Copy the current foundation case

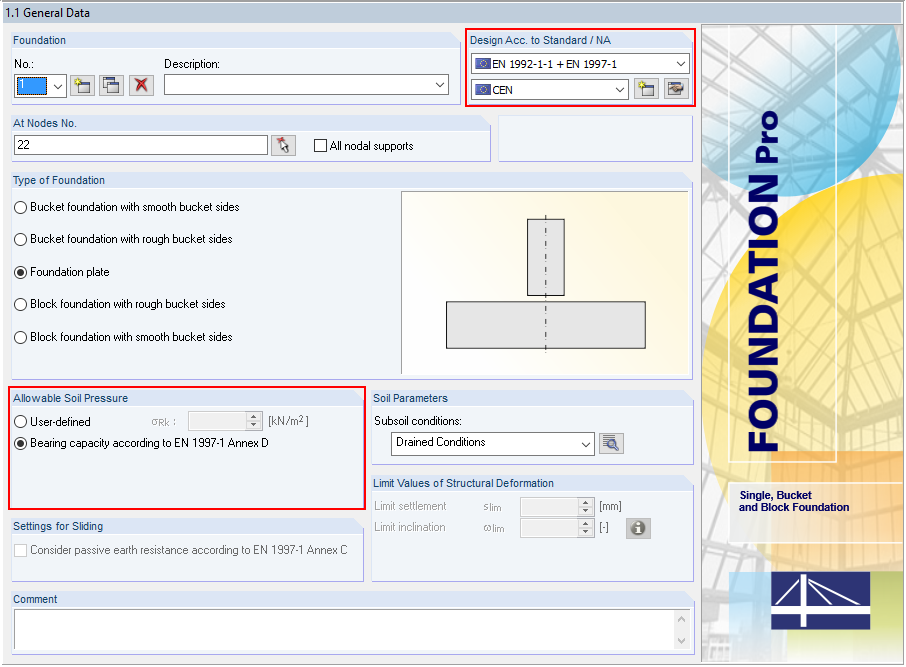111,85
